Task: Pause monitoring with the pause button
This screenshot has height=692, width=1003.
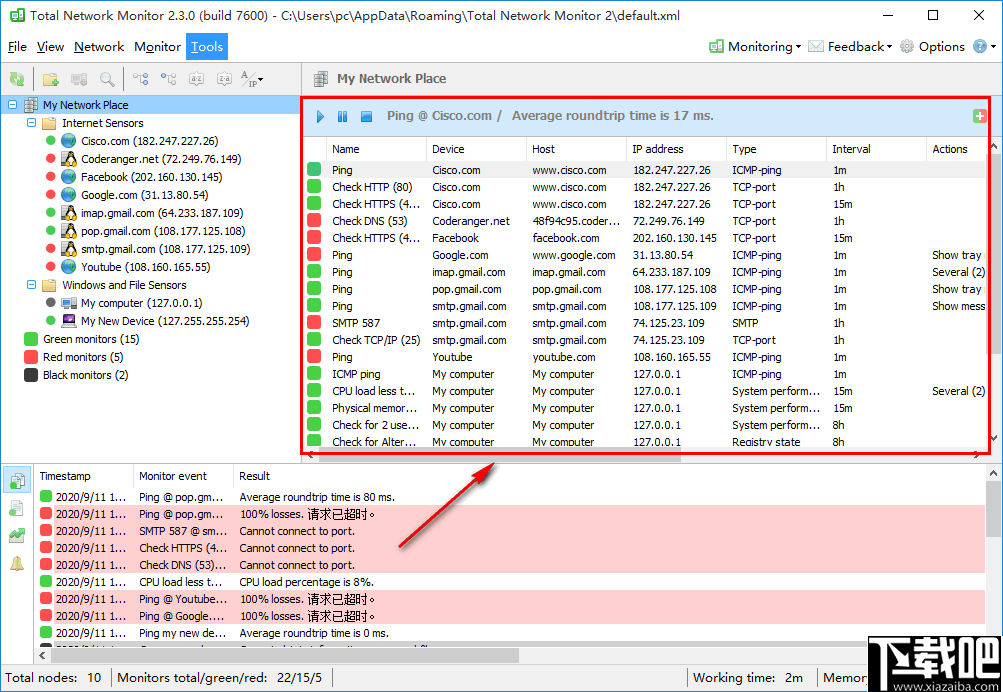Action: pos(343,116)
